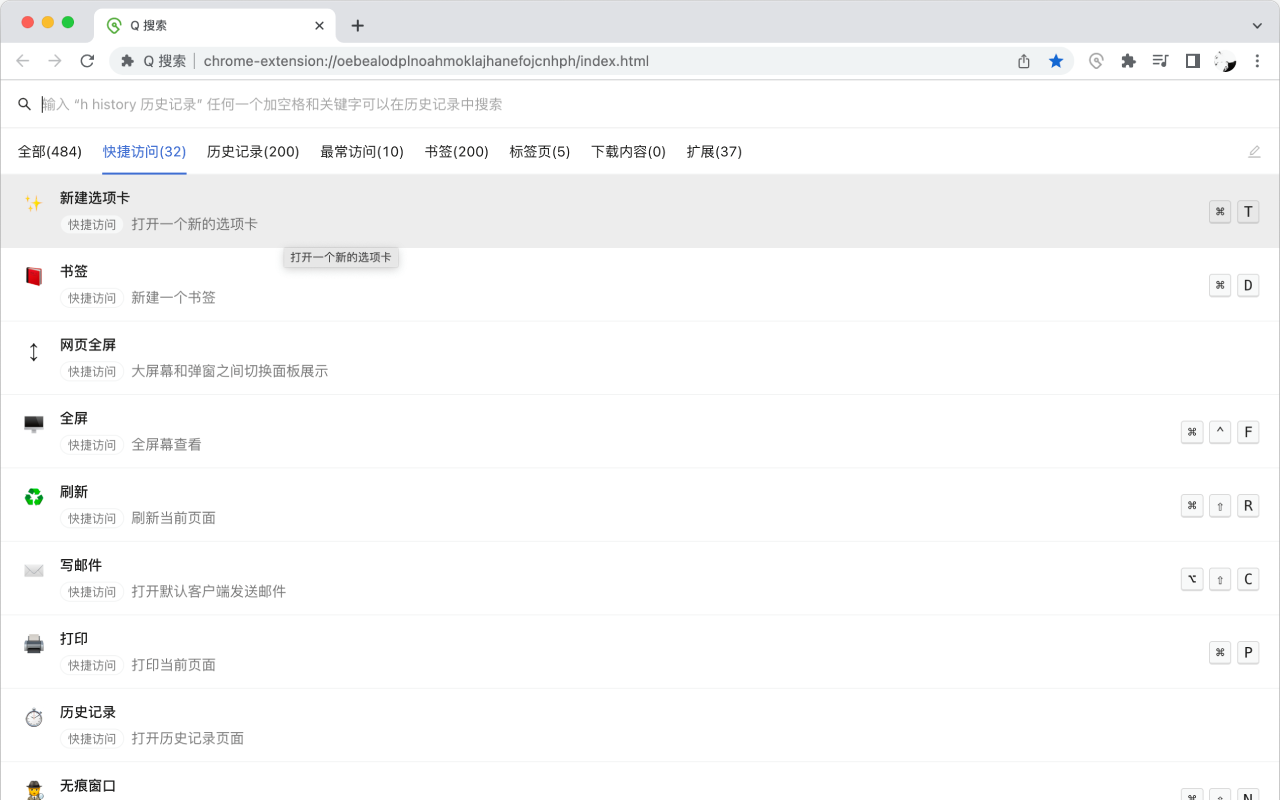Click the search magnifier icon in the search bar

[x=25, y=104]
